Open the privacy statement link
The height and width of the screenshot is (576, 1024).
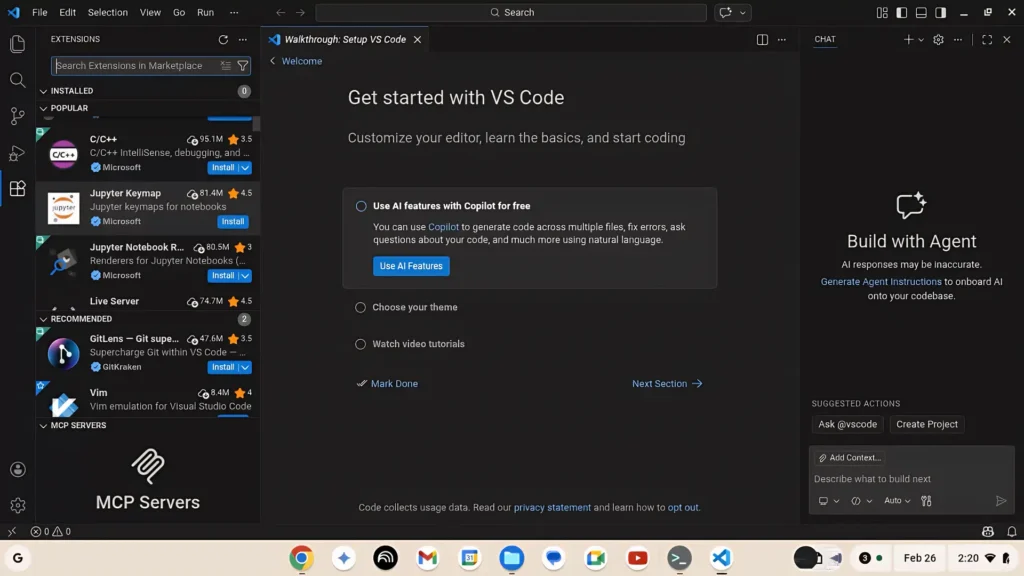[x=552, y=507]
